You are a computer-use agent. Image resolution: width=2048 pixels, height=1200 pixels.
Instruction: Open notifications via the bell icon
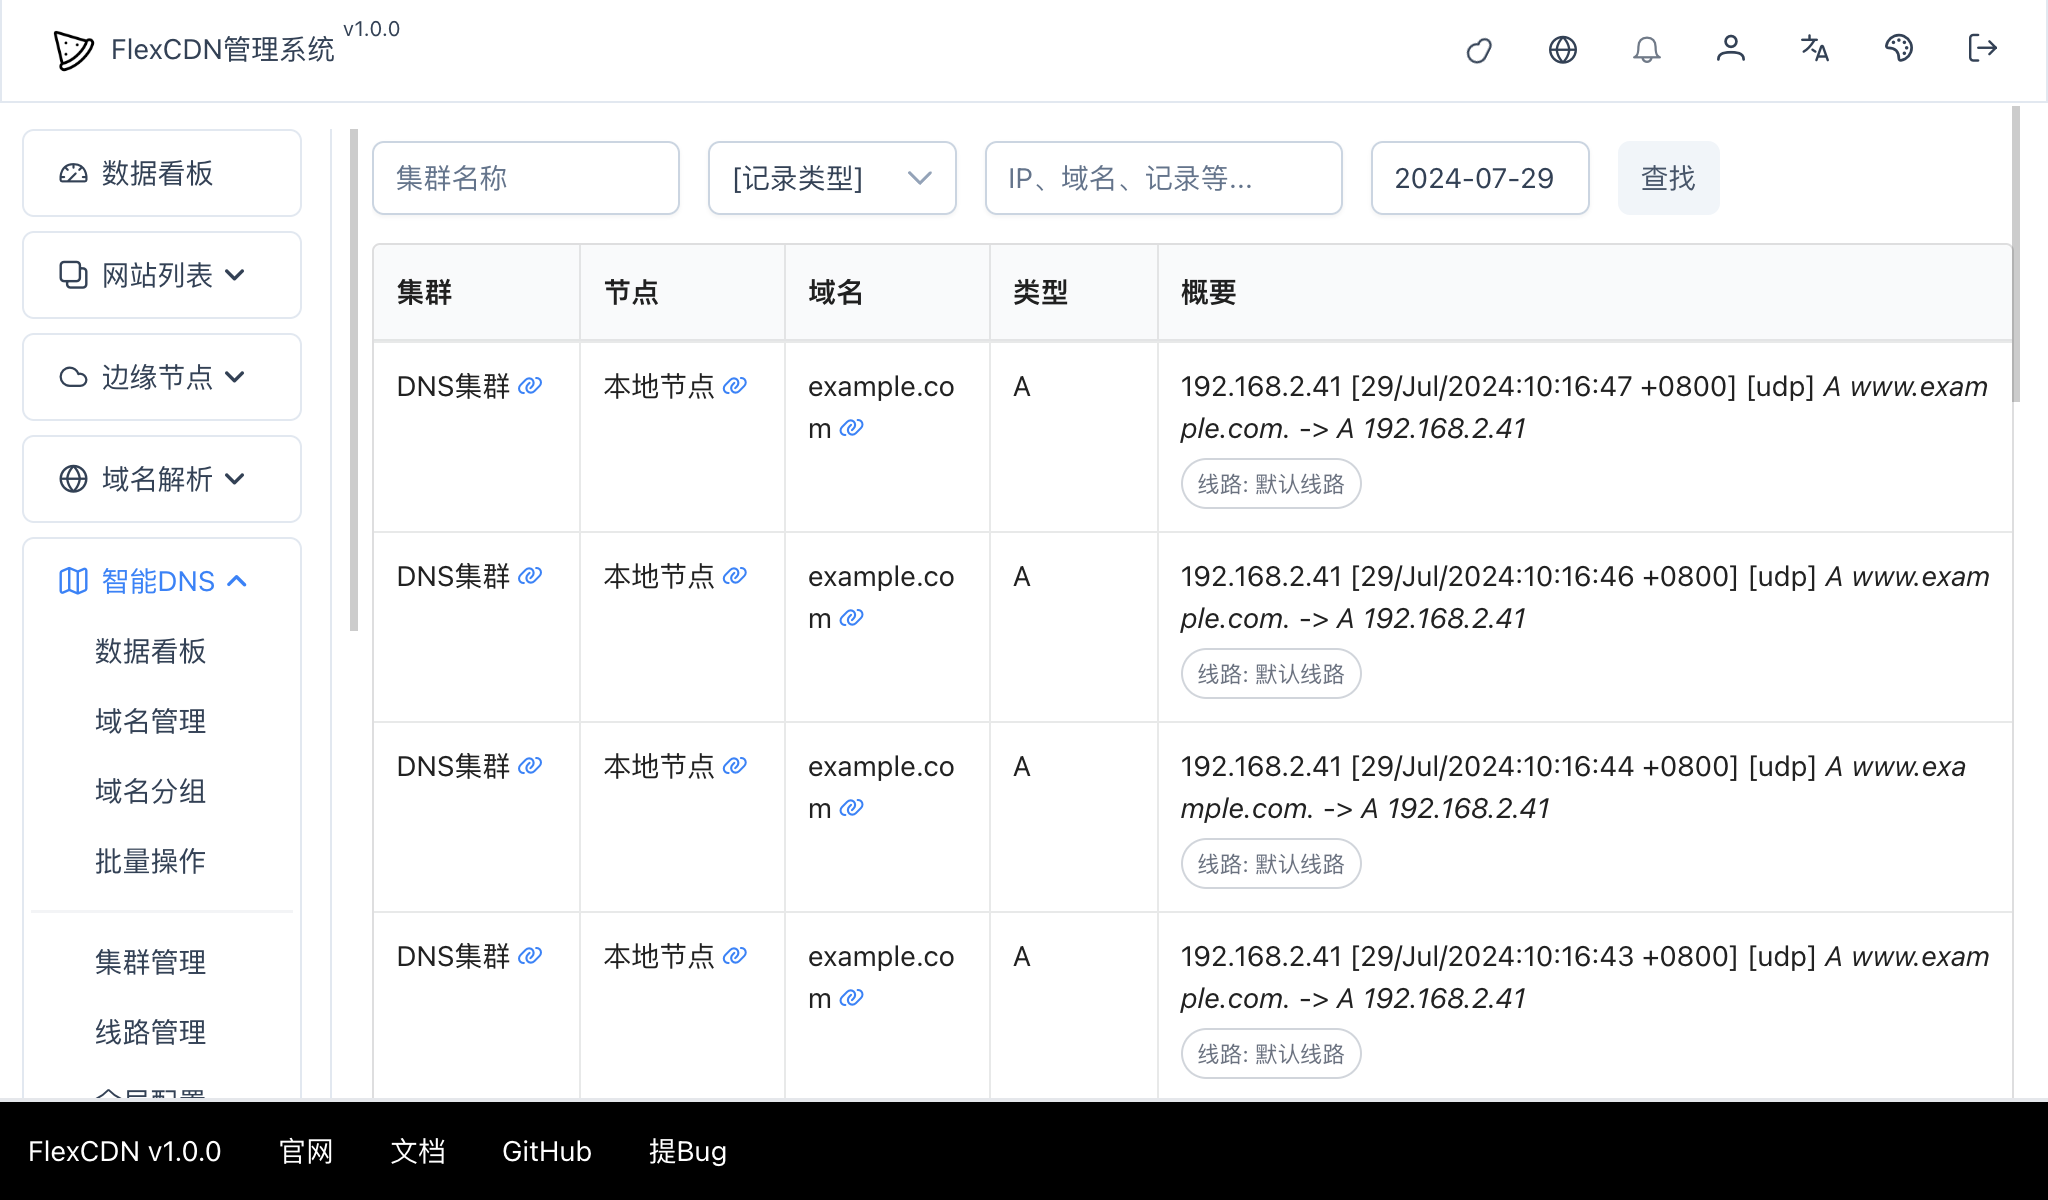1647,49
